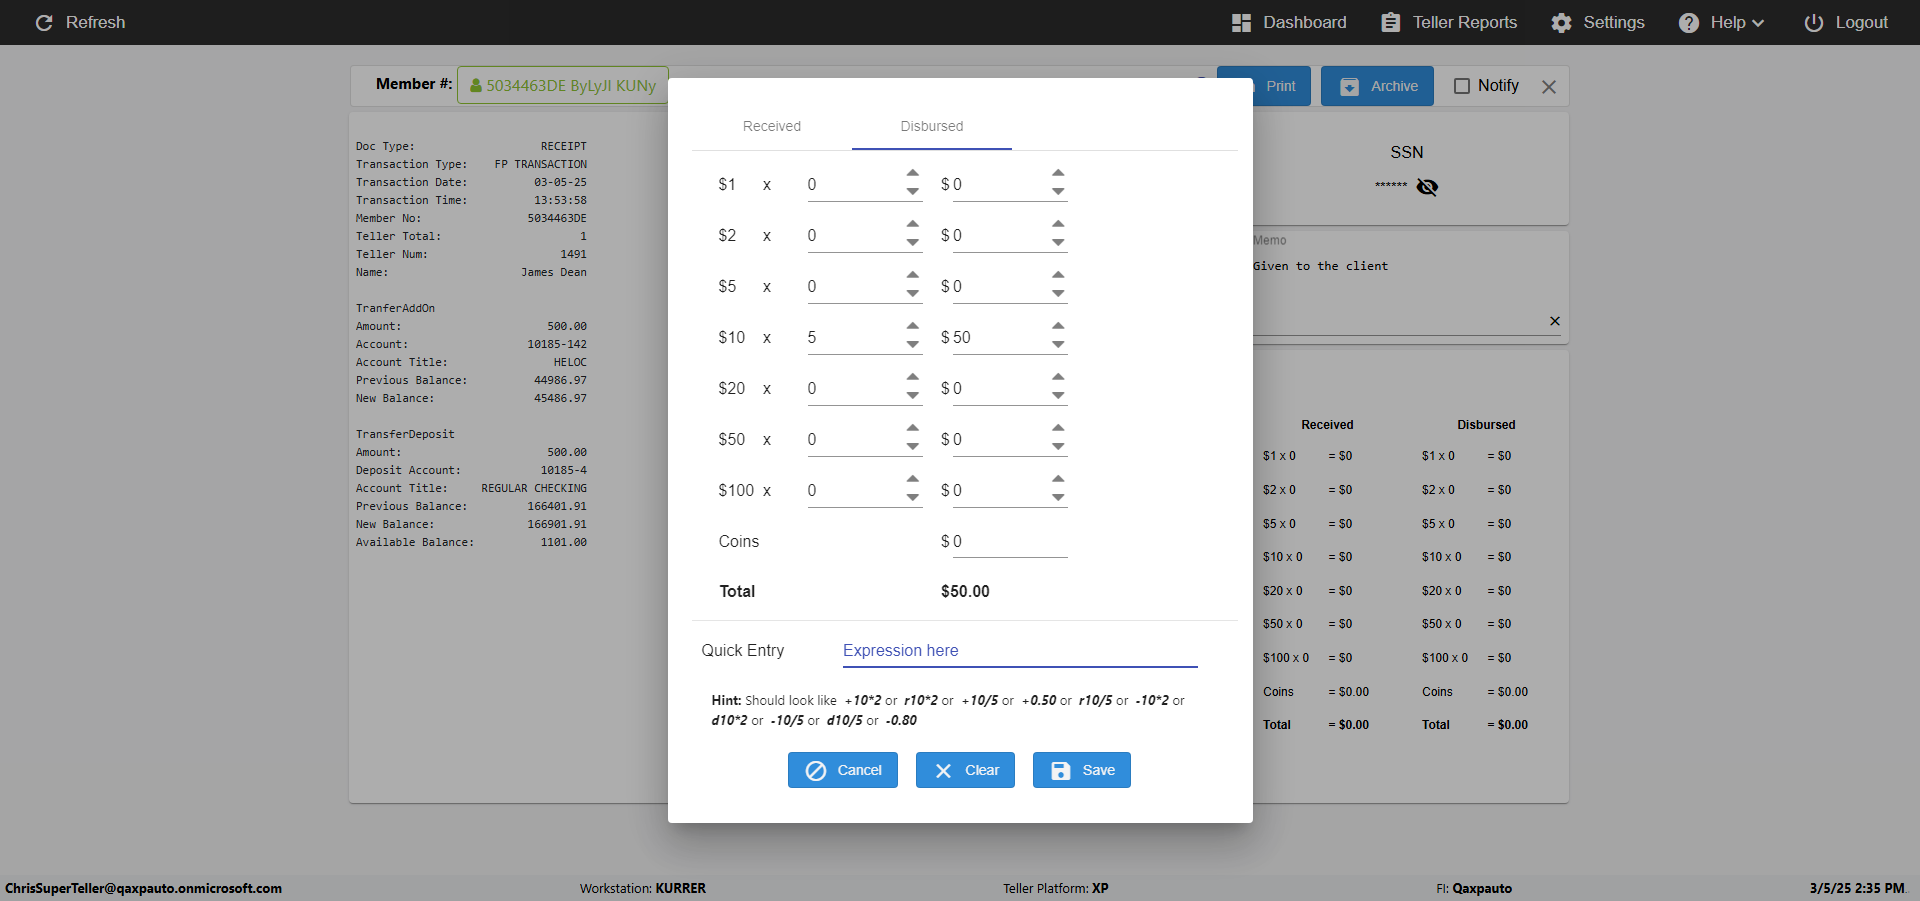The image size is (1920, 901).
Task: Open the Settings gear icon
Action: point(1561,22)
